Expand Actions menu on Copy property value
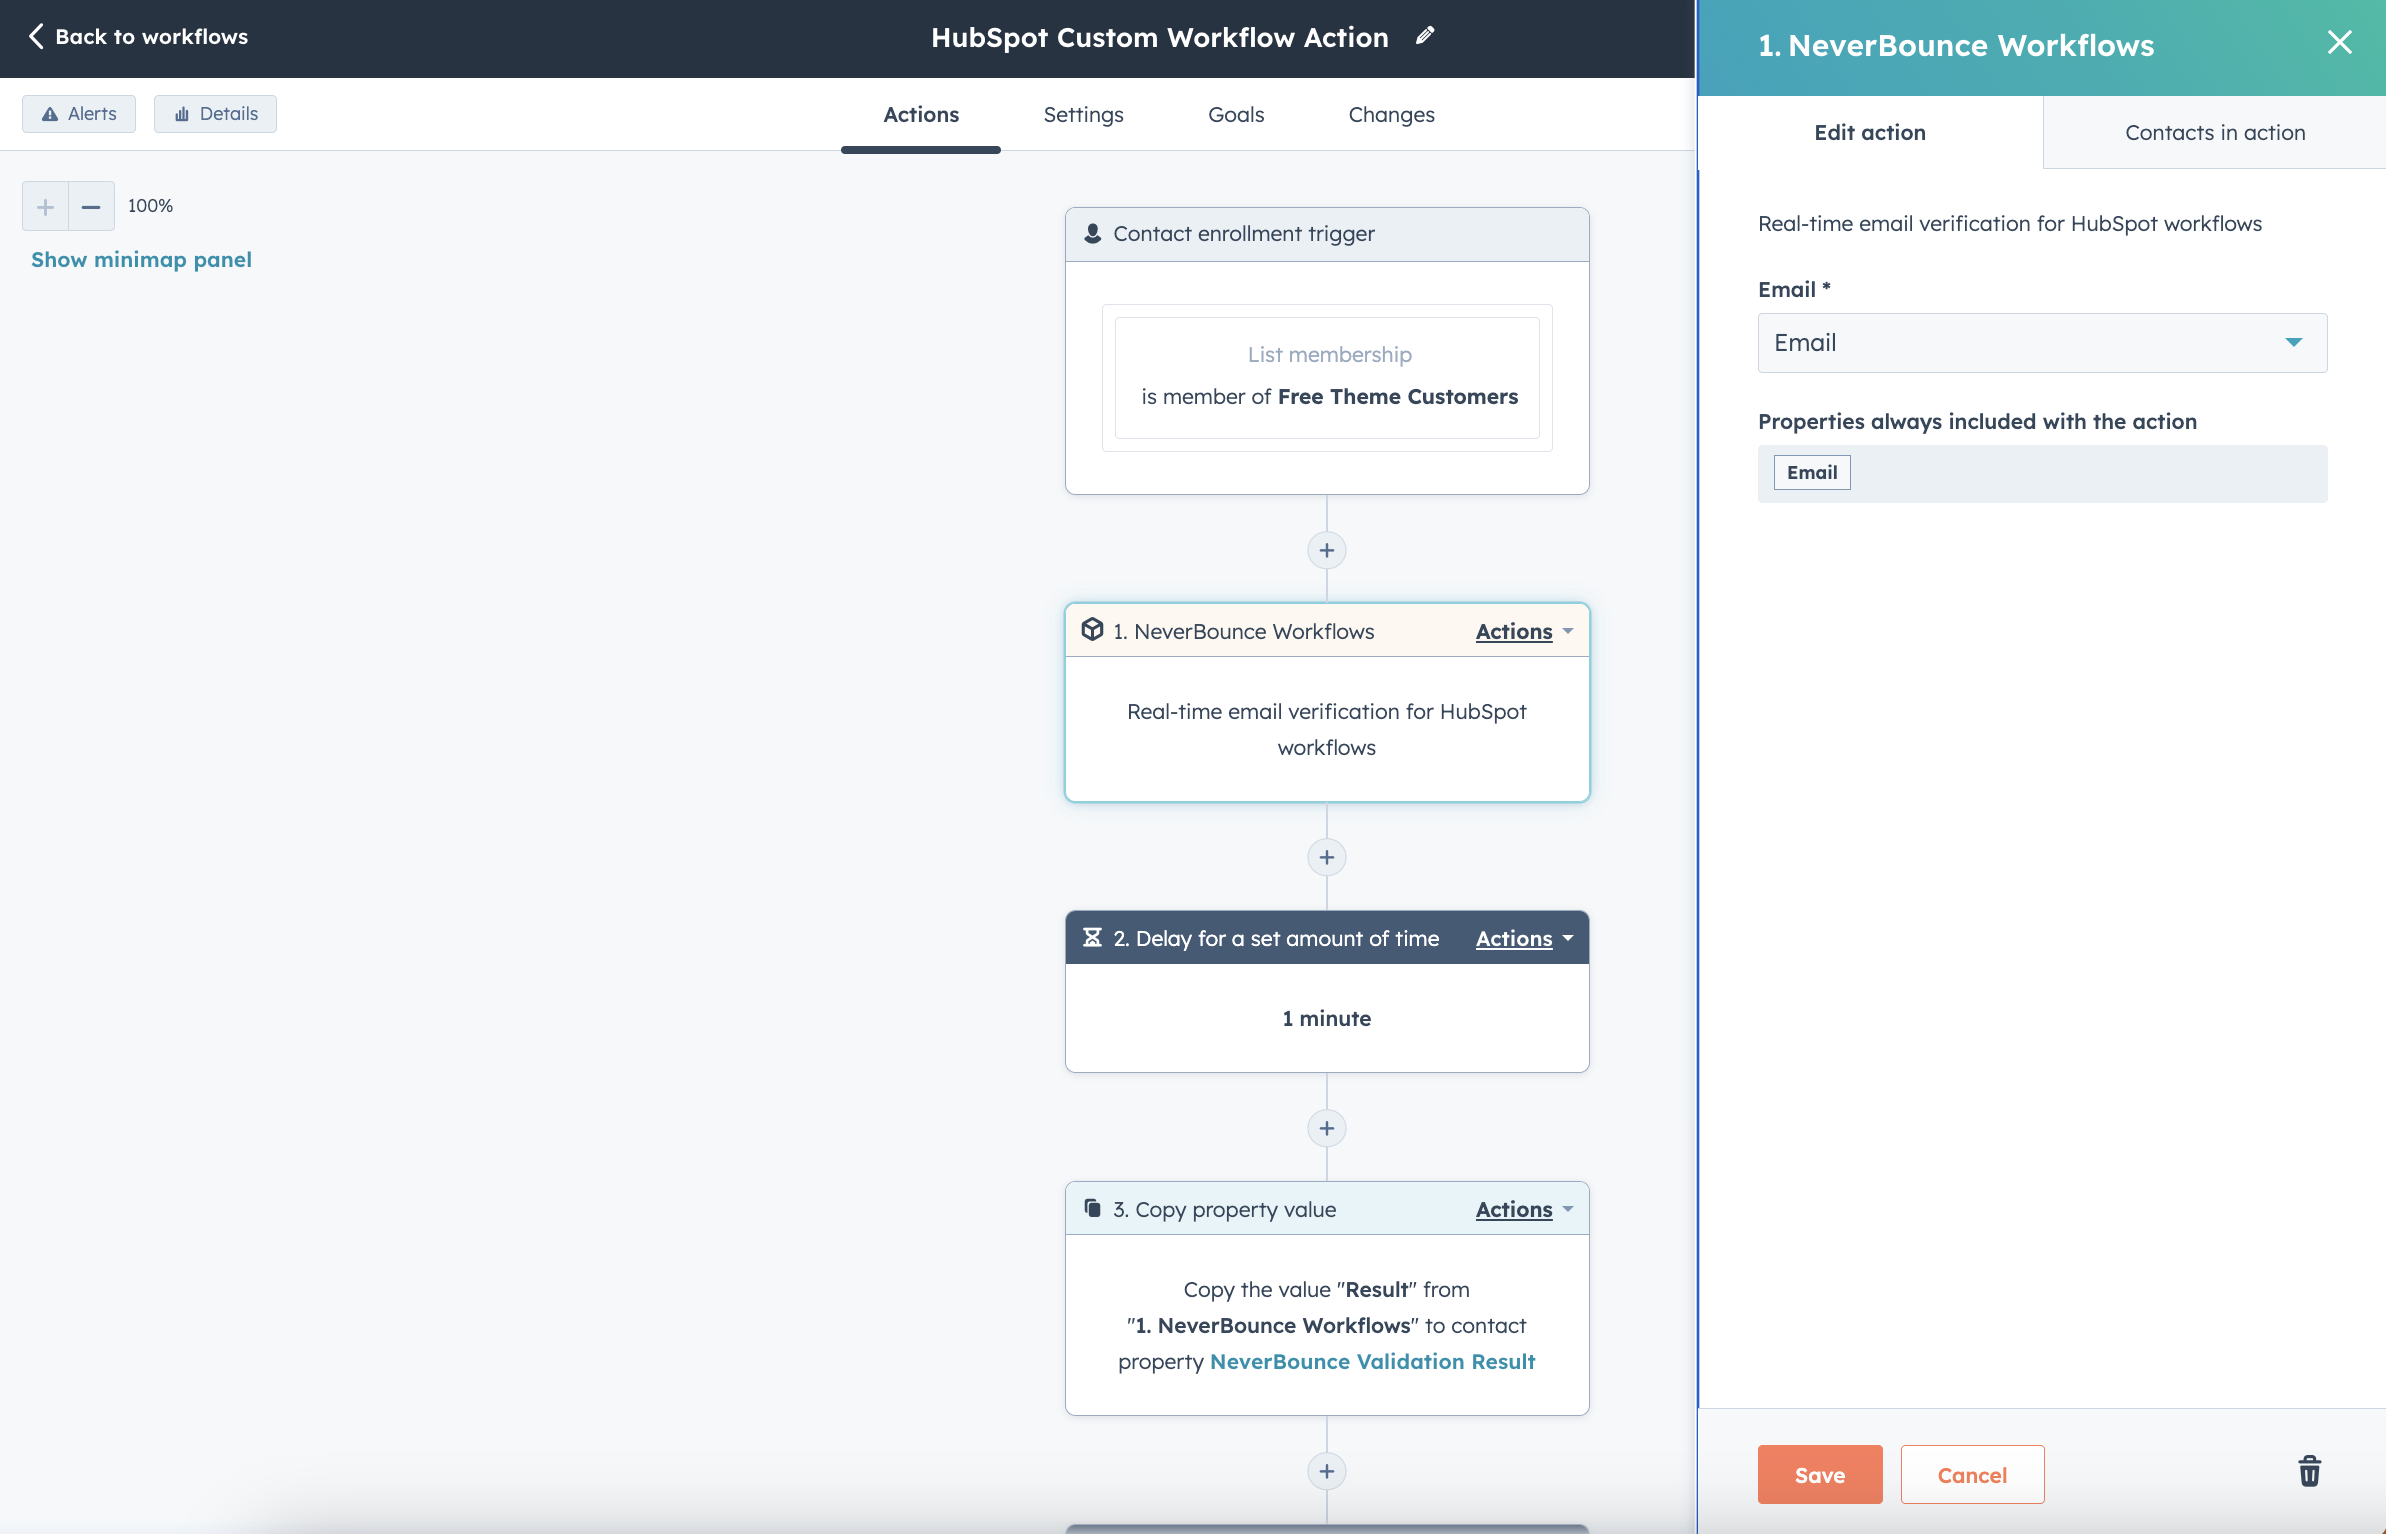The image size is (2386, 1534). 1524,1209
